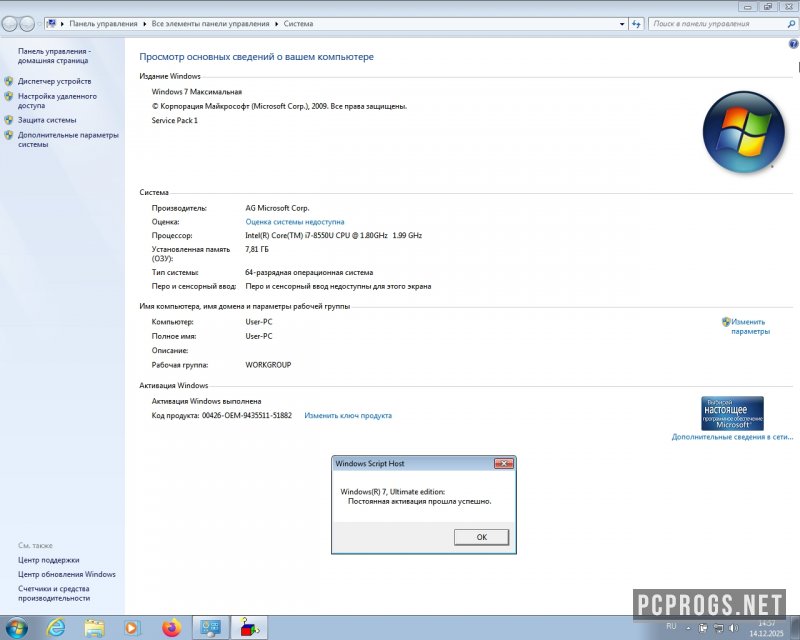Click the genuine Microsoft software badge
Screen dimensions: 800x640
pyautogui.click(x=732, y=413)
